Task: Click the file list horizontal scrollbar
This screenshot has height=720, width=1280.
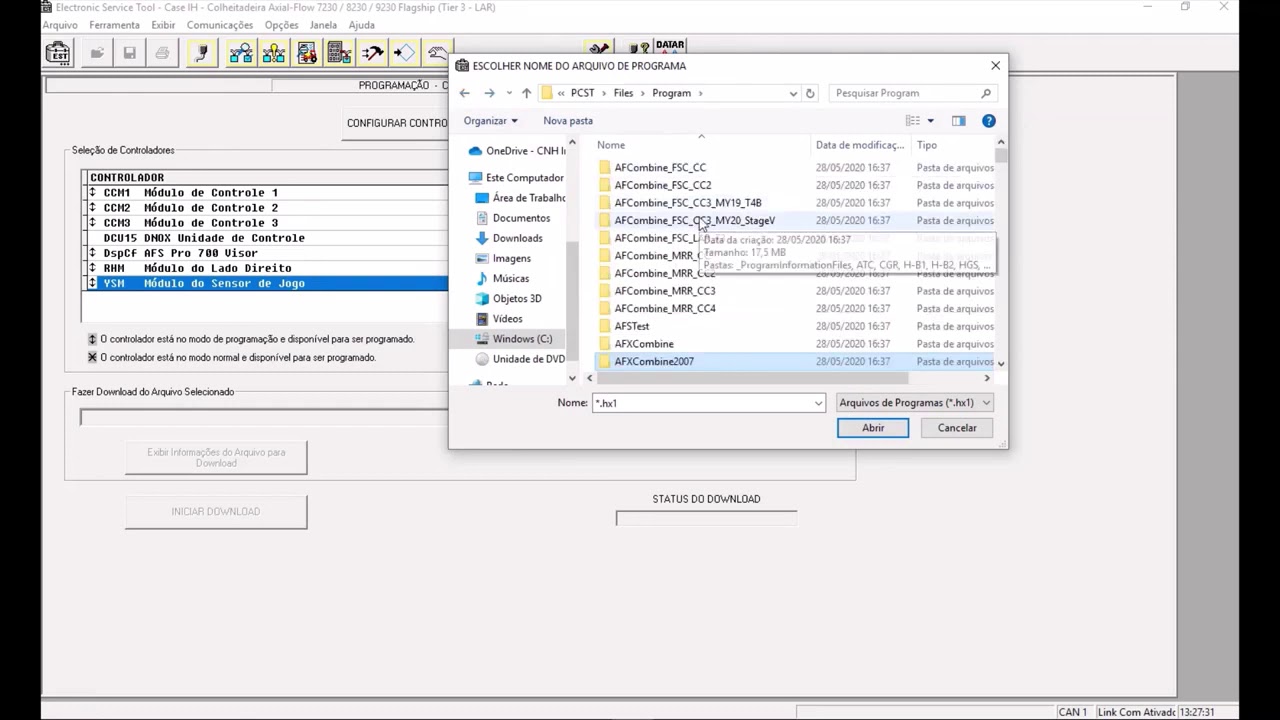Action: point(788,378)
